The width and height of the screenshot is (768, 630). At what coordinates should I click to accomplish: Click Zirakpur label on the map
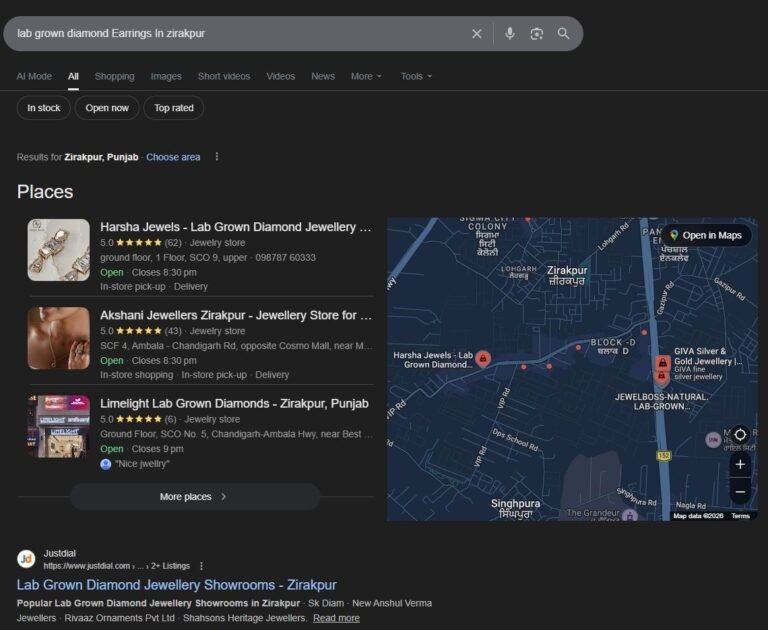tap(567, 275)
